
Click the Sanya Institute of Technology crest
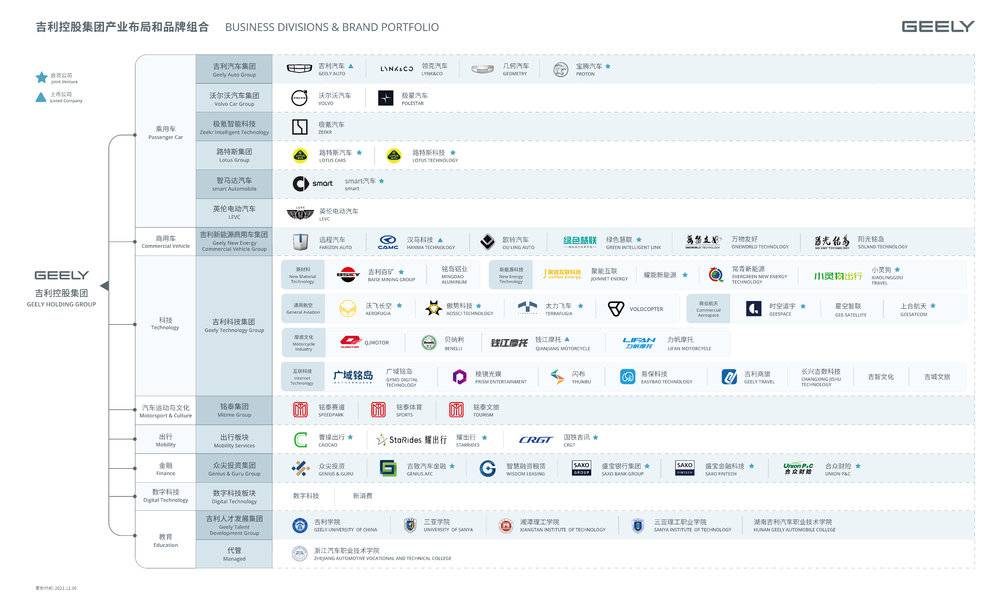638,526
